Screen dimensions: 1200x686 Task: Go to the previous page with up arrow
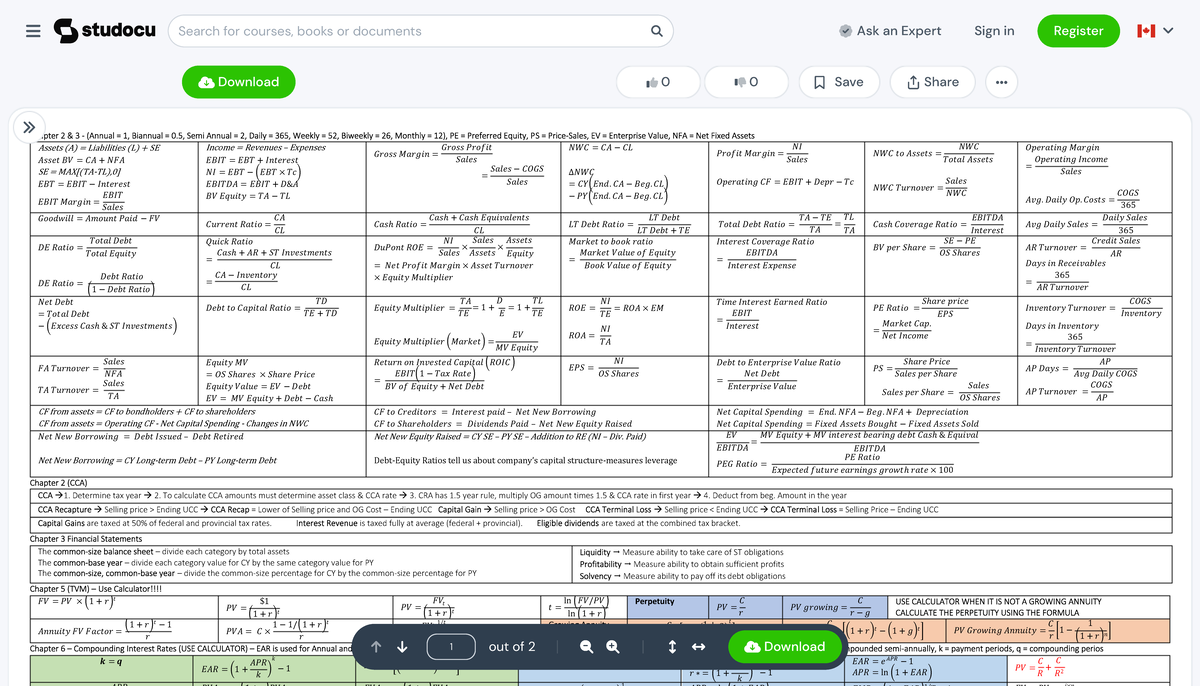[375, 647]
